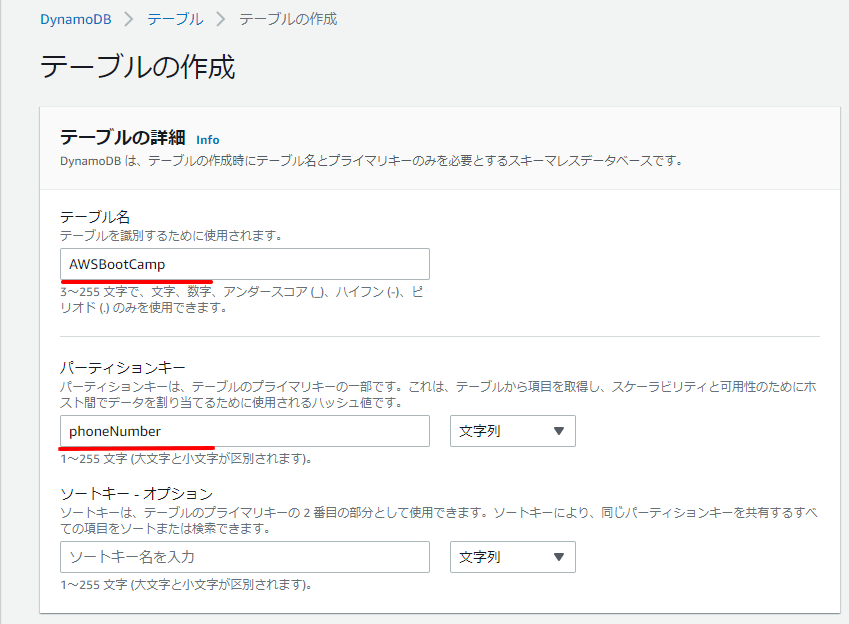Click the パーティションキー field label
The image size is (849, 624).
click(x=123, y=368)
